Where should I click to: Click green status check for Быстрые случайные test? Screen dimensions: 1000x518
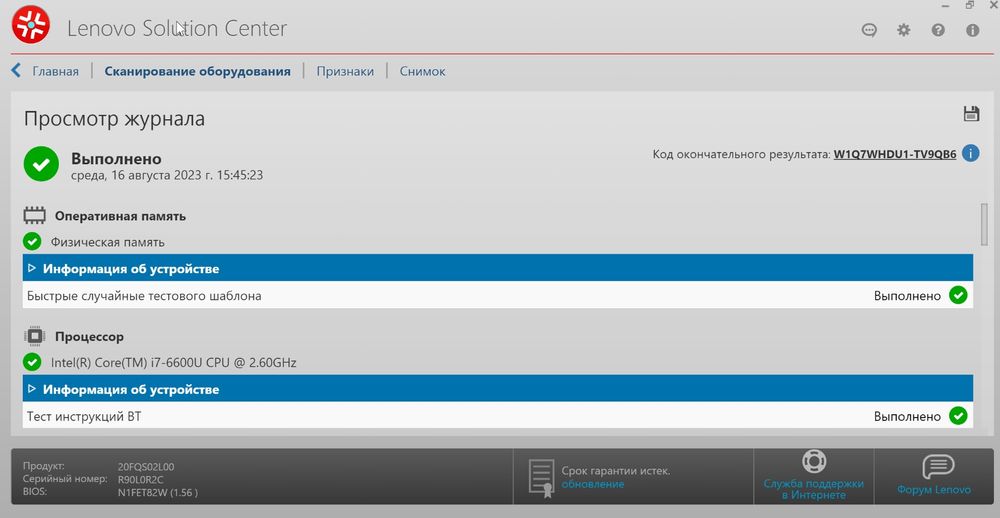[x=958, y=295]
